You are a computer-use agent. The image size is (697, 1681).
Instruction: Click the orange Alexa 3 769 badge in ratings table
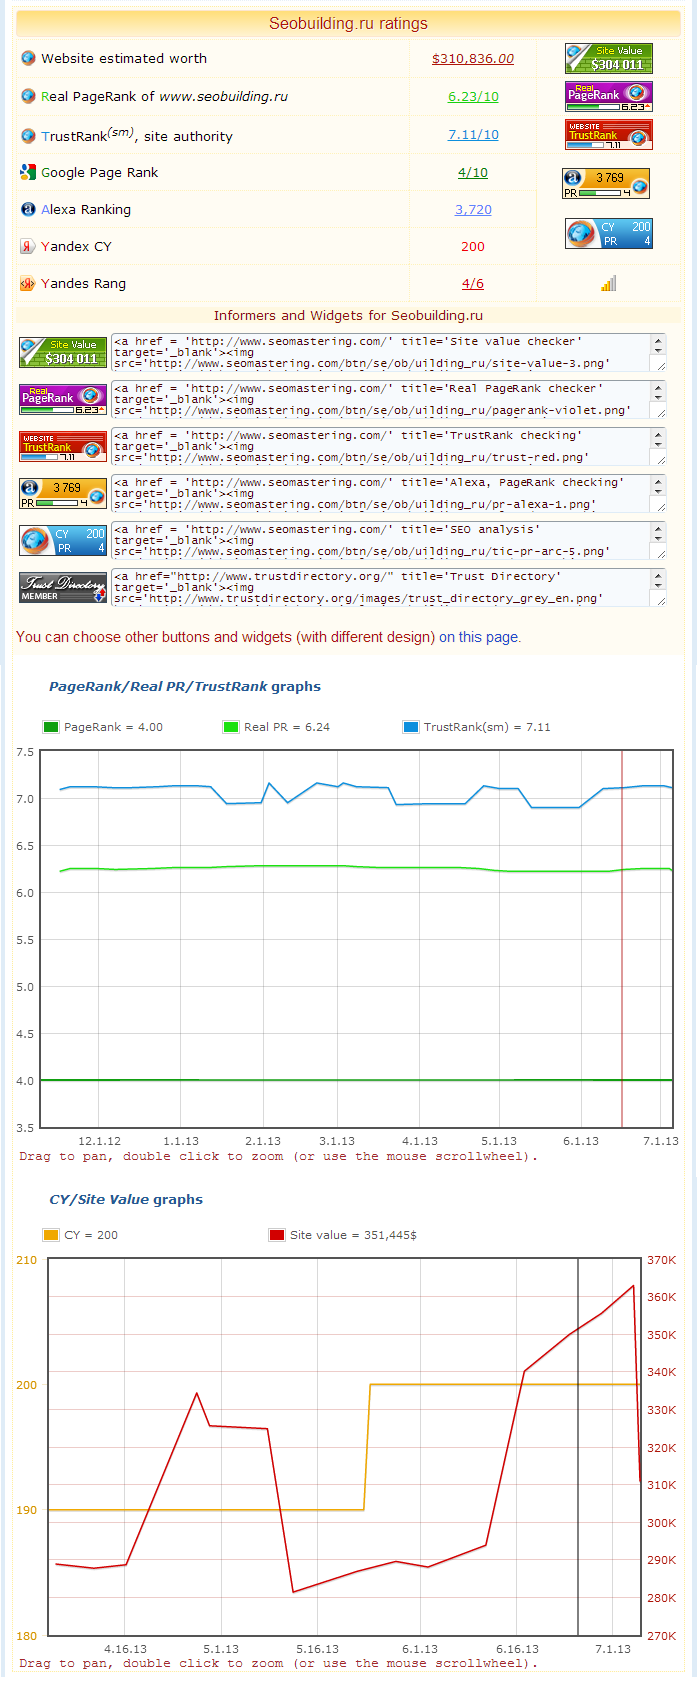(x=606, y=183)
